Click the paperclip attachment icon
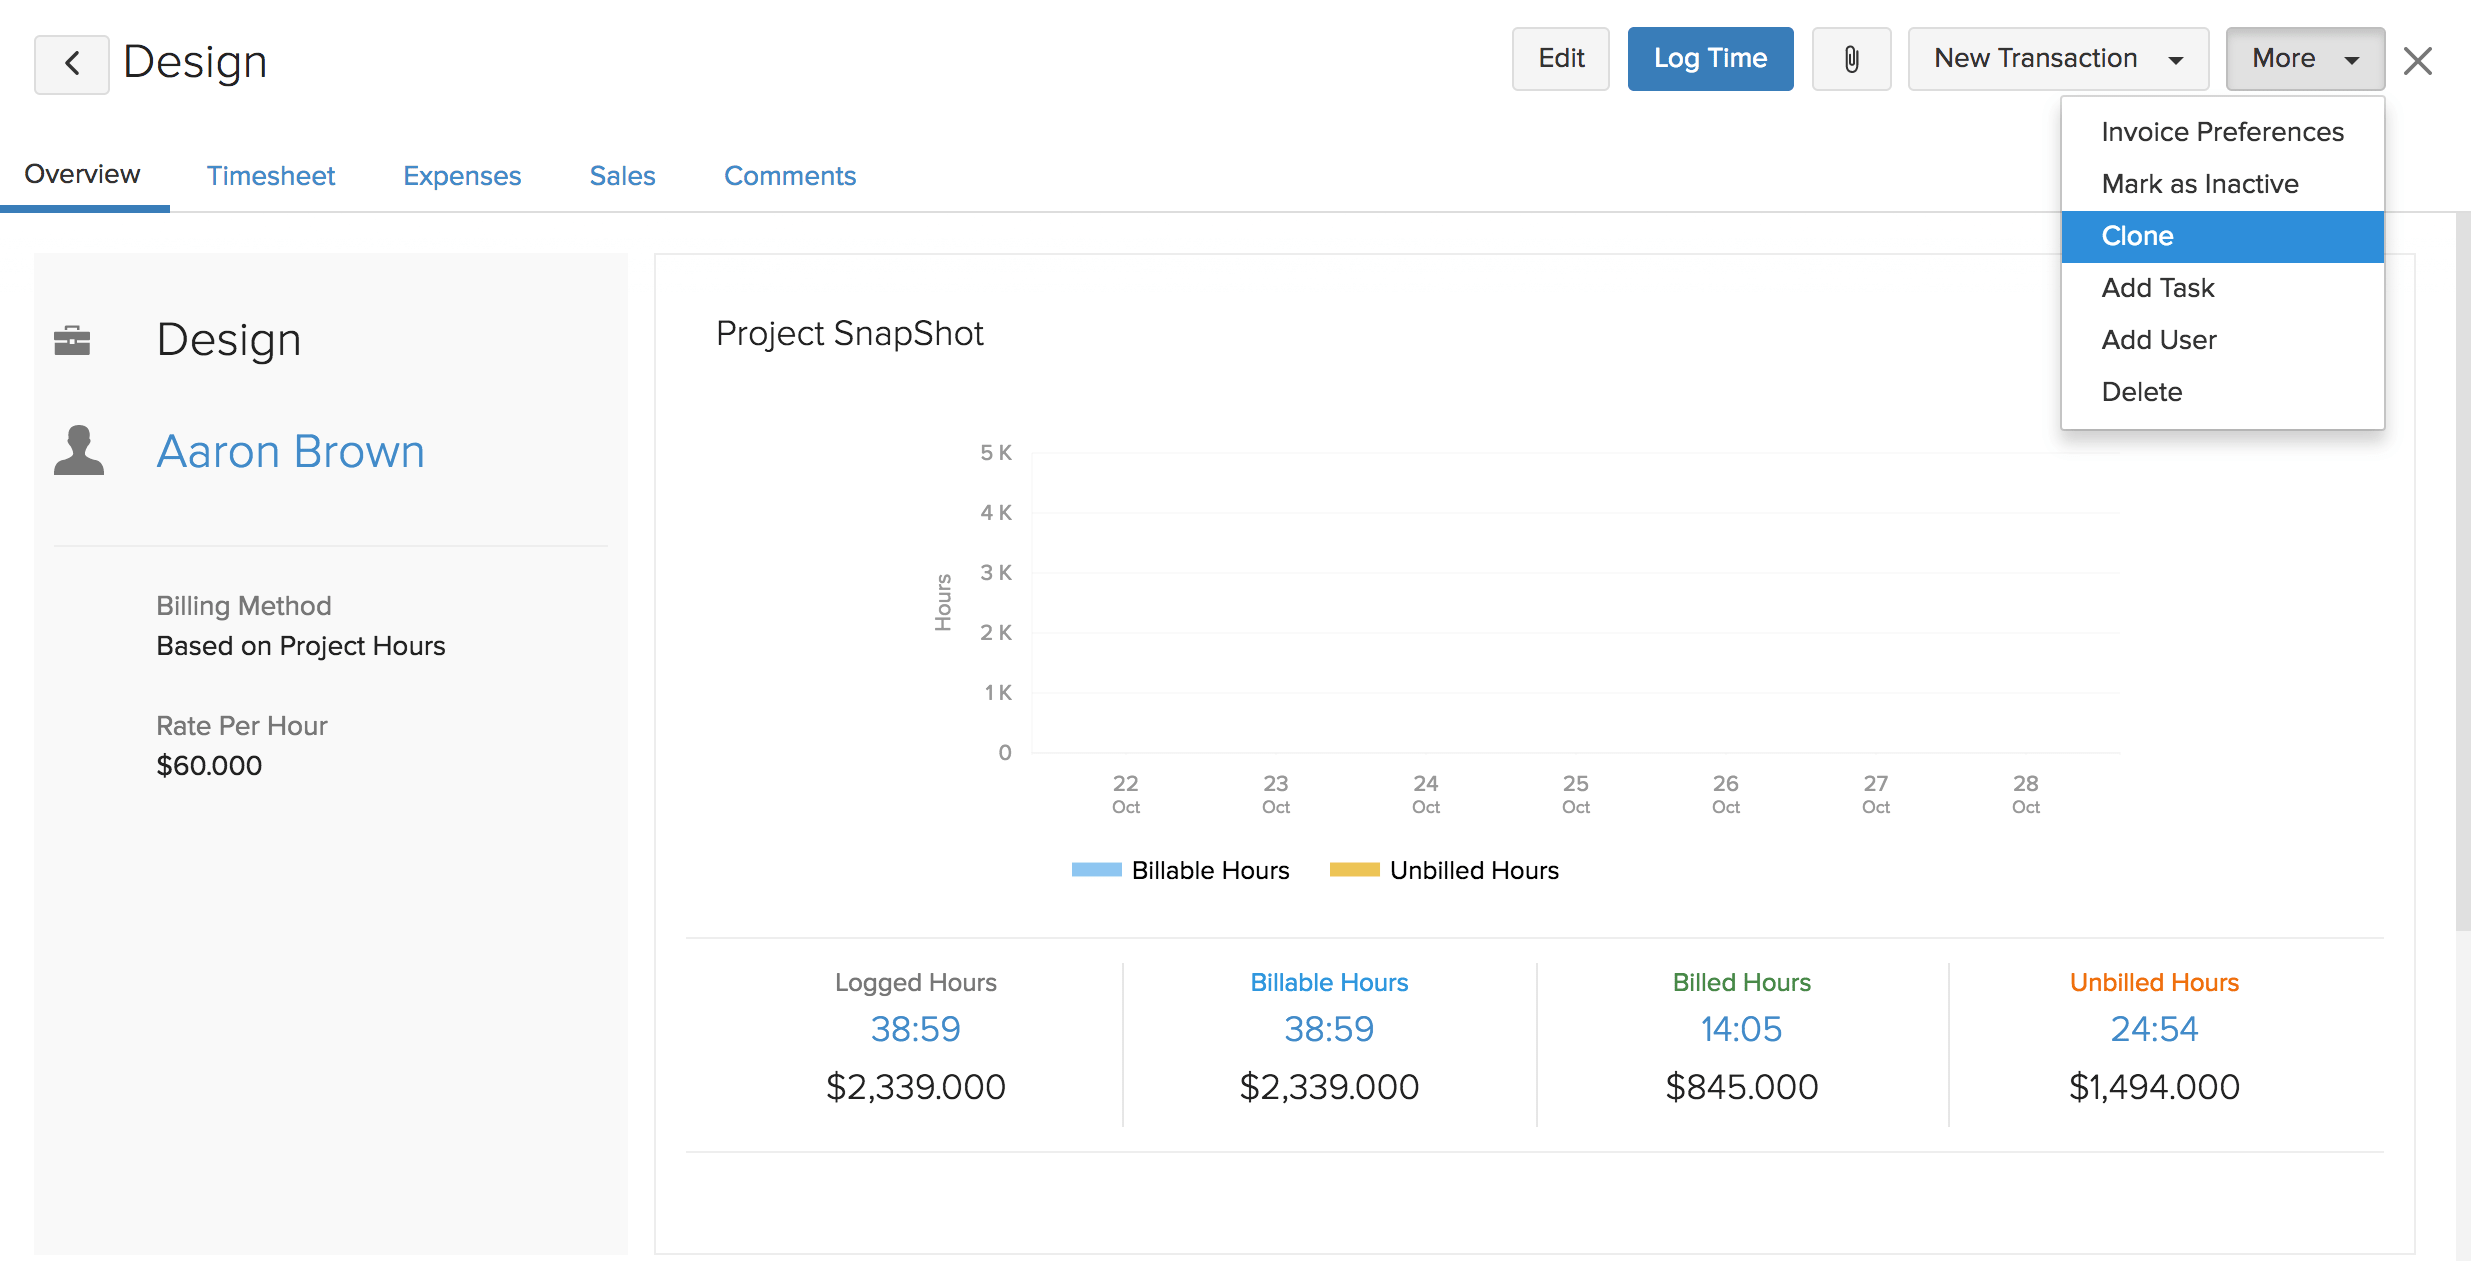Image resolution: width=2471 pixels, height=1261 pixels. coord(1850,59)
